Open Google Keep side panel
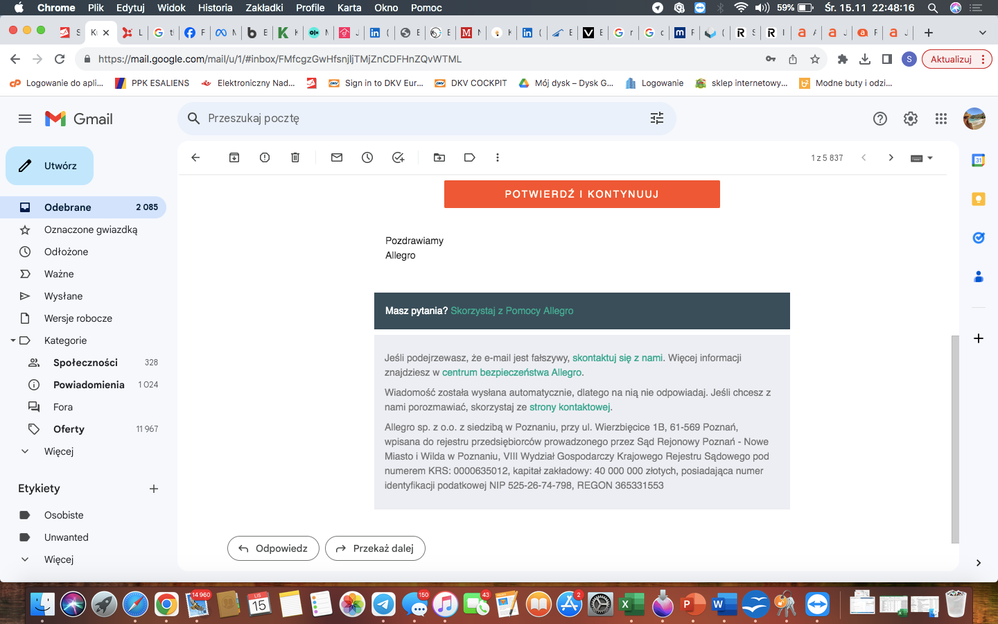 click(979, 199)
